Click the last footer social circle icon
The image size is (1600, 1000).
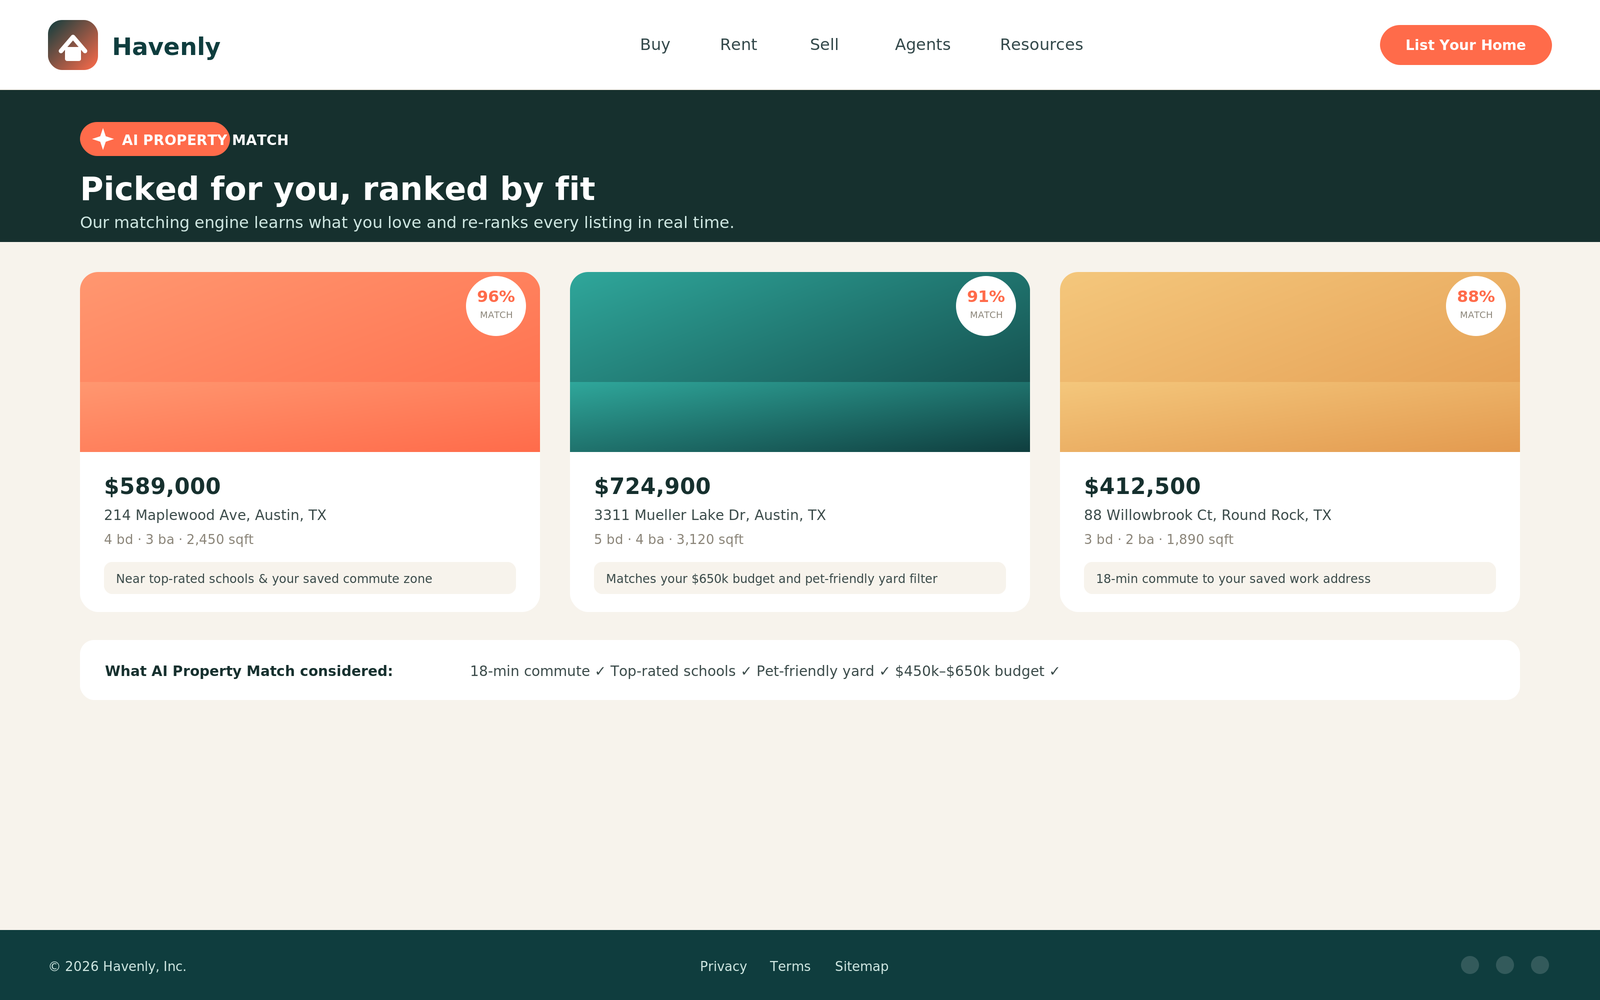[1540, 965]
